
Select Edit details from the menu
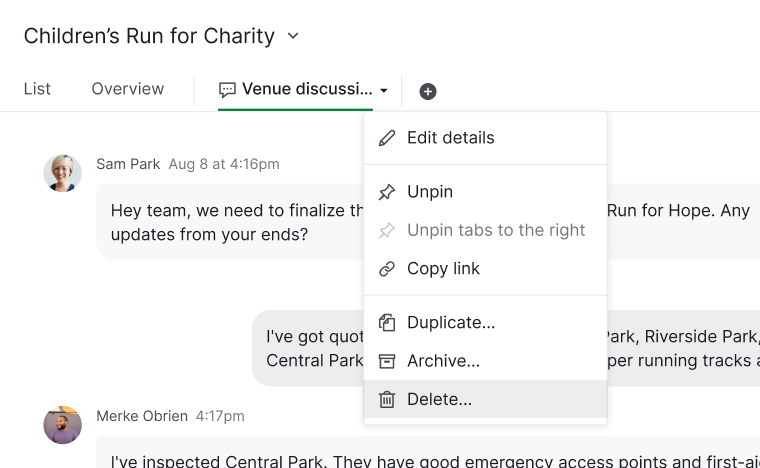pyautogui.click(x=485, y=138)
